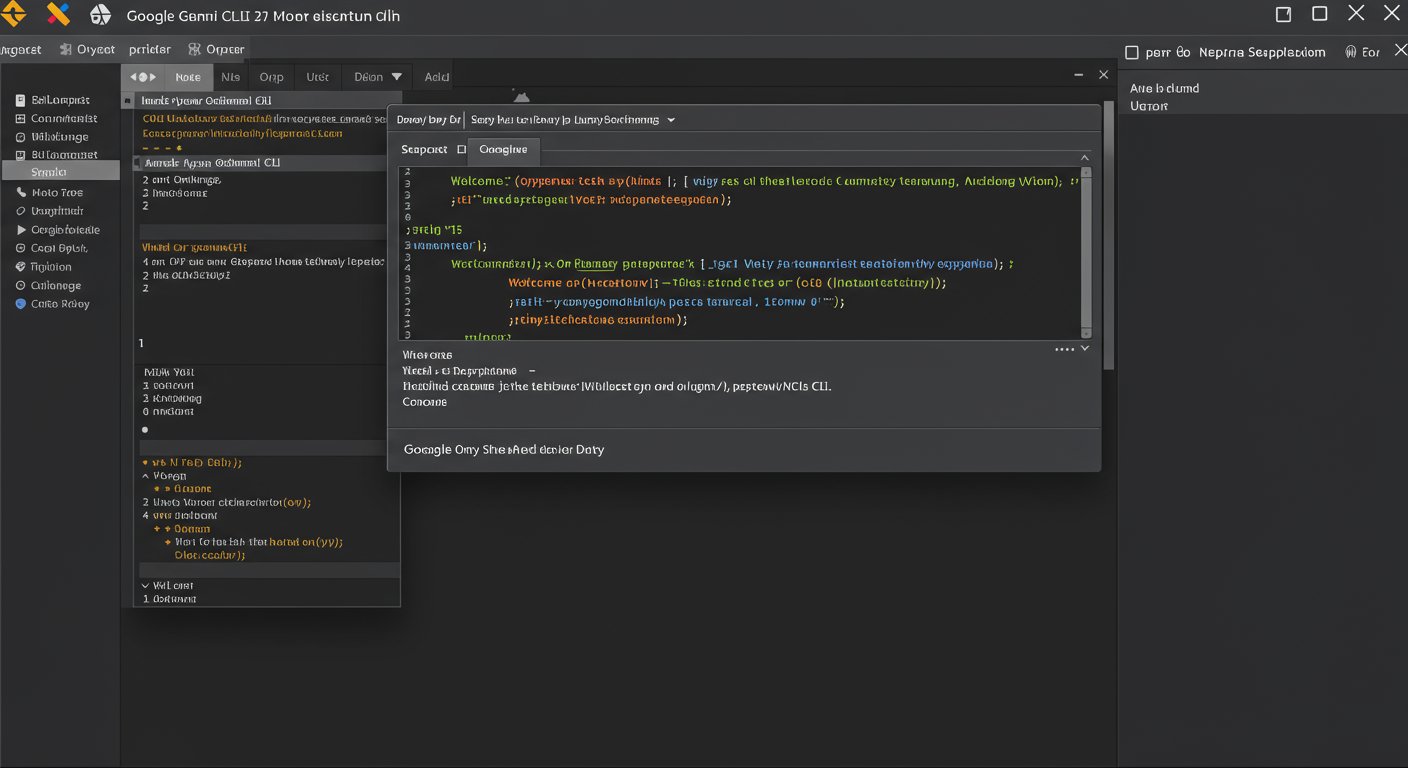The width and height of the screenshot is (1408, 768).
Task: Click the phone icon next to 'Hoto Tree'
Action: tap(21, 192)
